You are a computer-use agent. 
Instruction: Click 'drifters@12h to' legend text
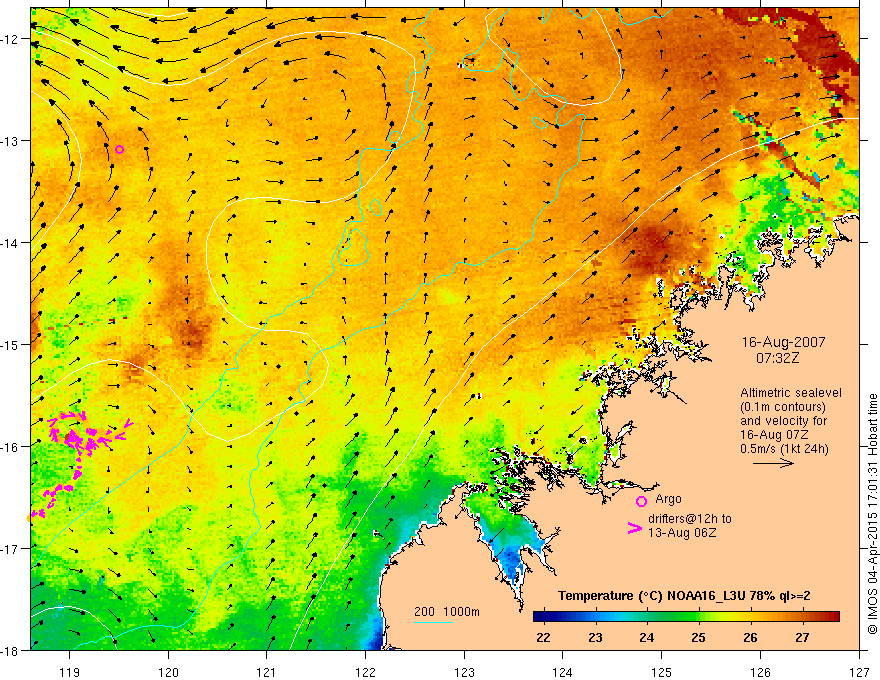690,519
